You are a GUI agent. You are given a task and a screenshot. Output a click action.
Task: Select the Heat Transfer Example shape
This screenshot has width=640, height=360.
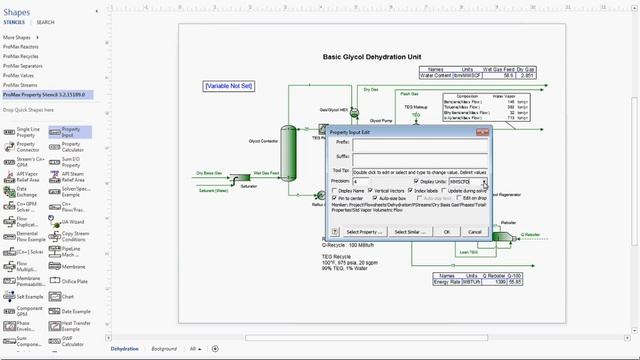(x=69, y=326)
